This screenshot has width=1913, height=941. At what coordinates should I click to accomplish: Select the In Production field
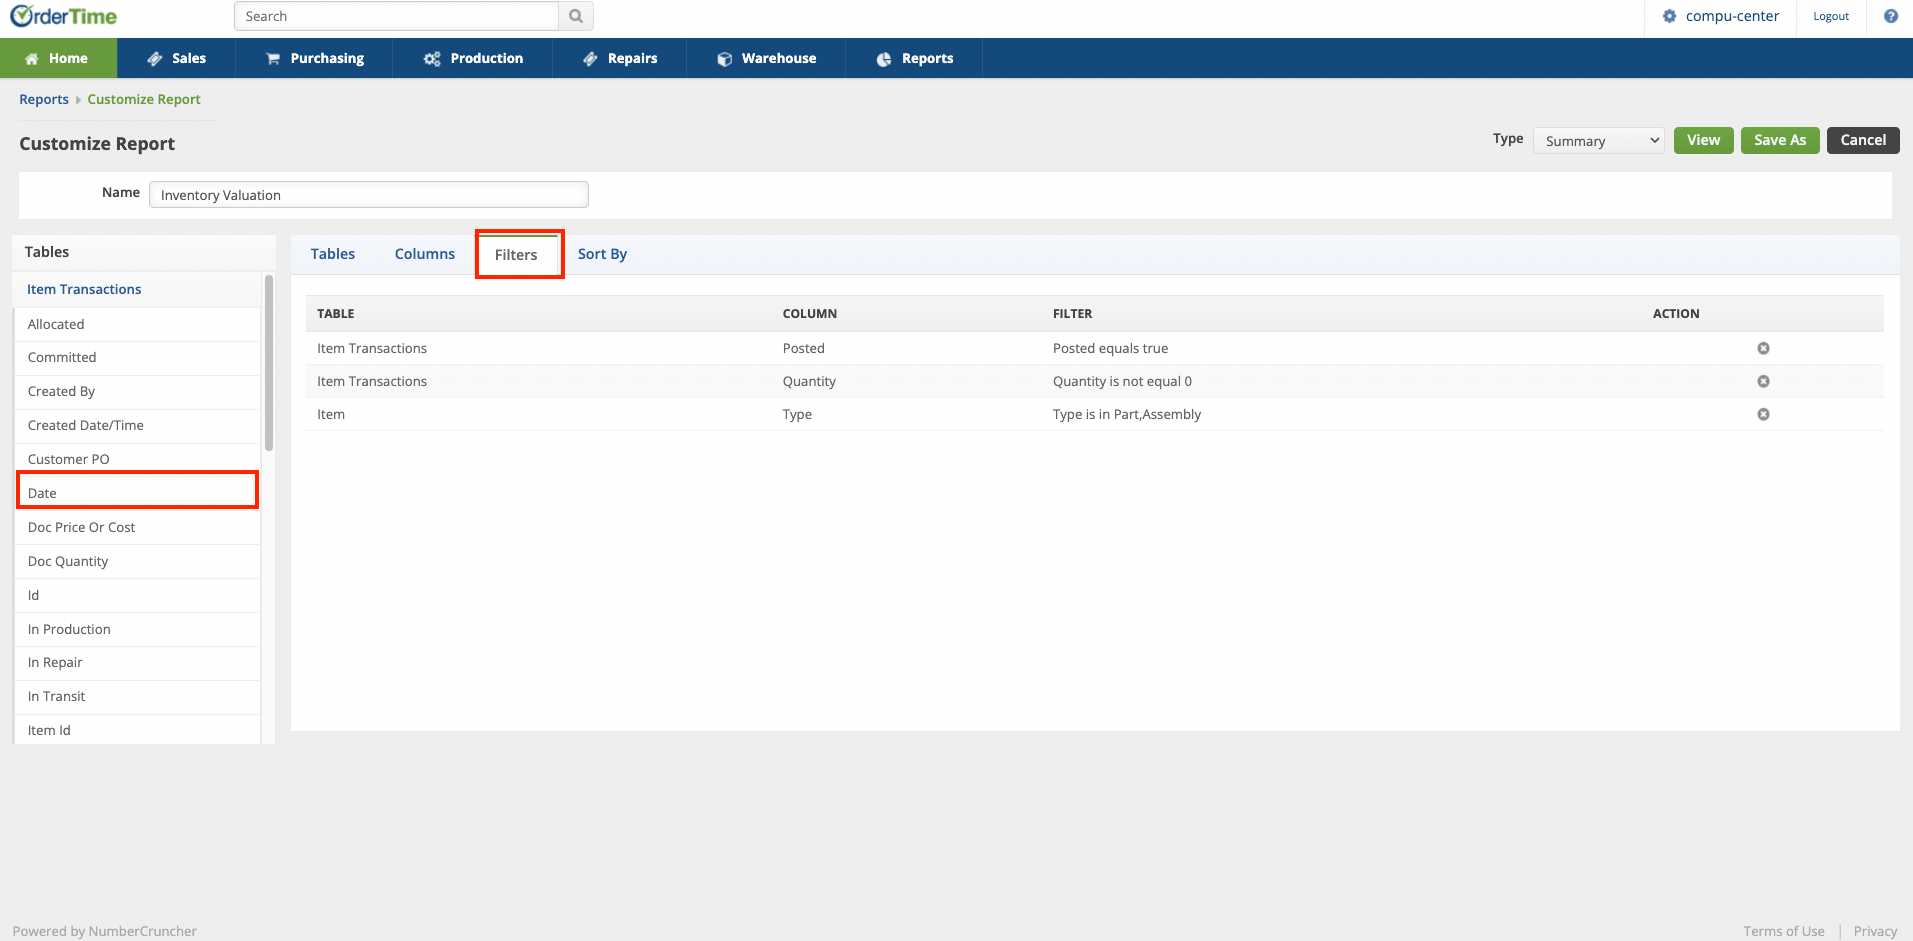pyautogui.click(x=138, y=629)
